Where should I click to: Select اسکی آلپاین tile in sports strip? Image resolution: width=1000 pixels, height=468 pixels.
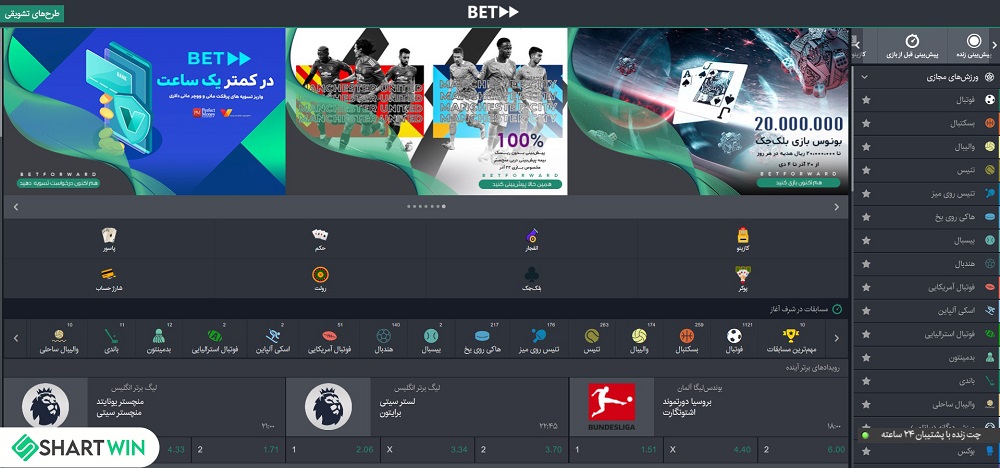coord(272,339)
